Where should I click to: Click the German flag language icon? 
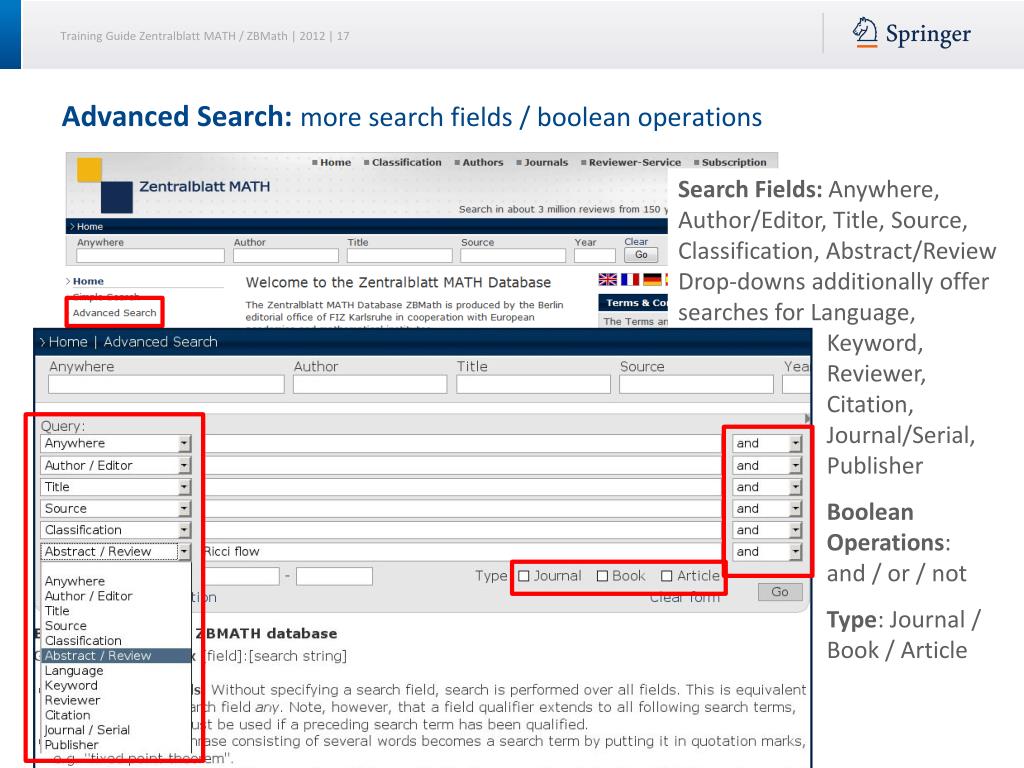coord(652,280)
